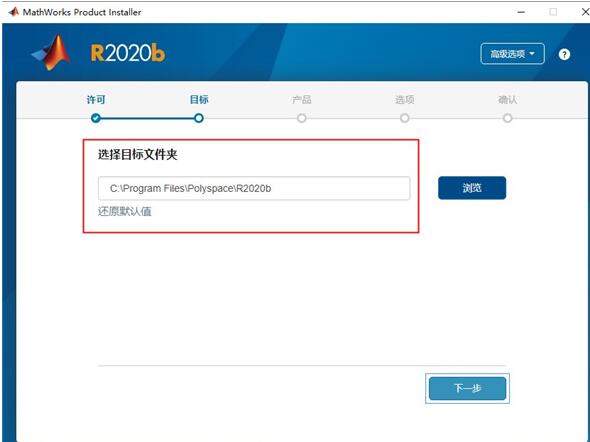This screenshot has width=590, height=442.
Task: Click the completed 许可 step circle
Action: (96, 118)
